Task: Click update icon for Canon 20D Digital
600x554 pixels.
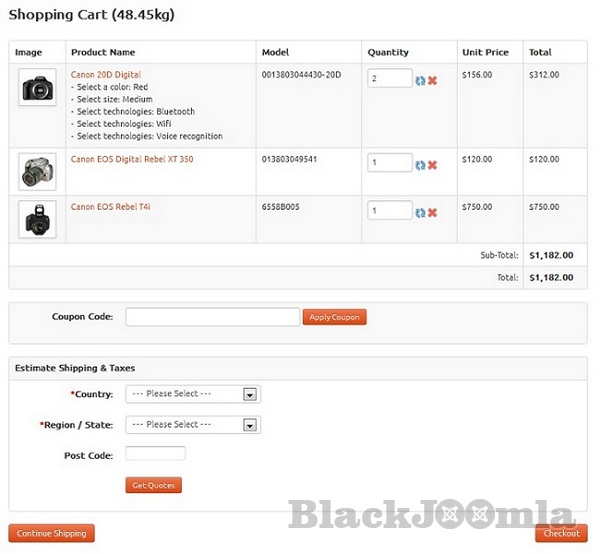Action: pos(420,80)
